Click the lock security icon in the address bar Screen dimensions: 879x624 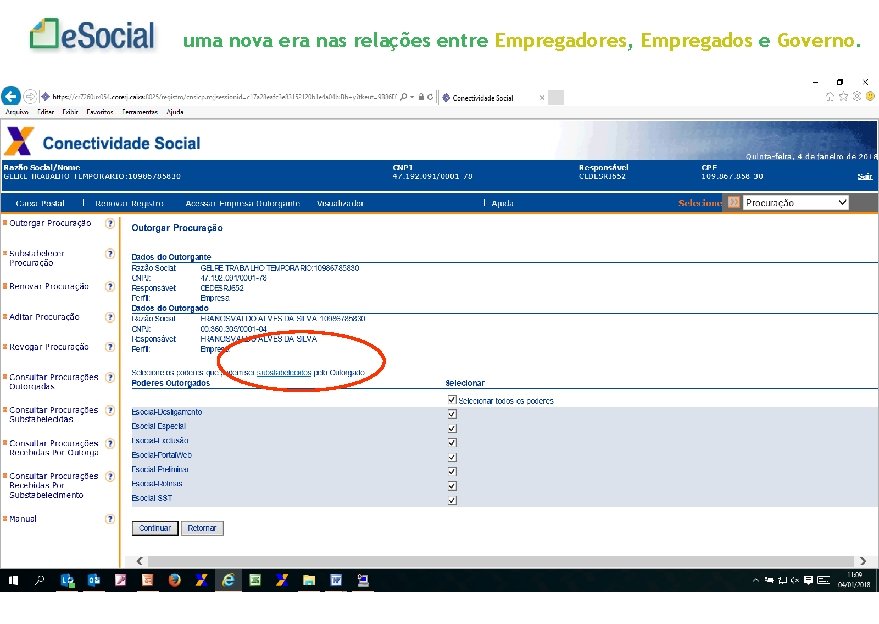[x=421, y=97]
